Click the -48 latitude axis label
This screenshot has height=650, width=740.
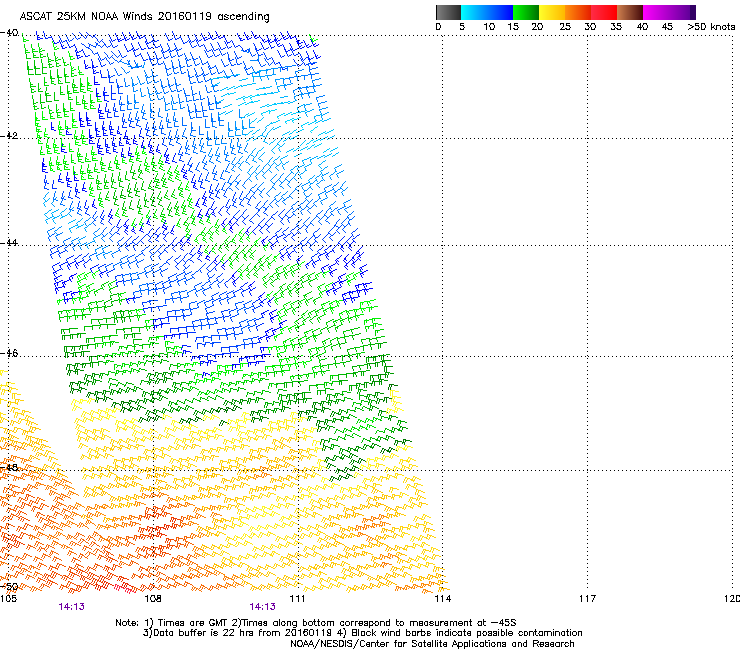pos(9,467)
